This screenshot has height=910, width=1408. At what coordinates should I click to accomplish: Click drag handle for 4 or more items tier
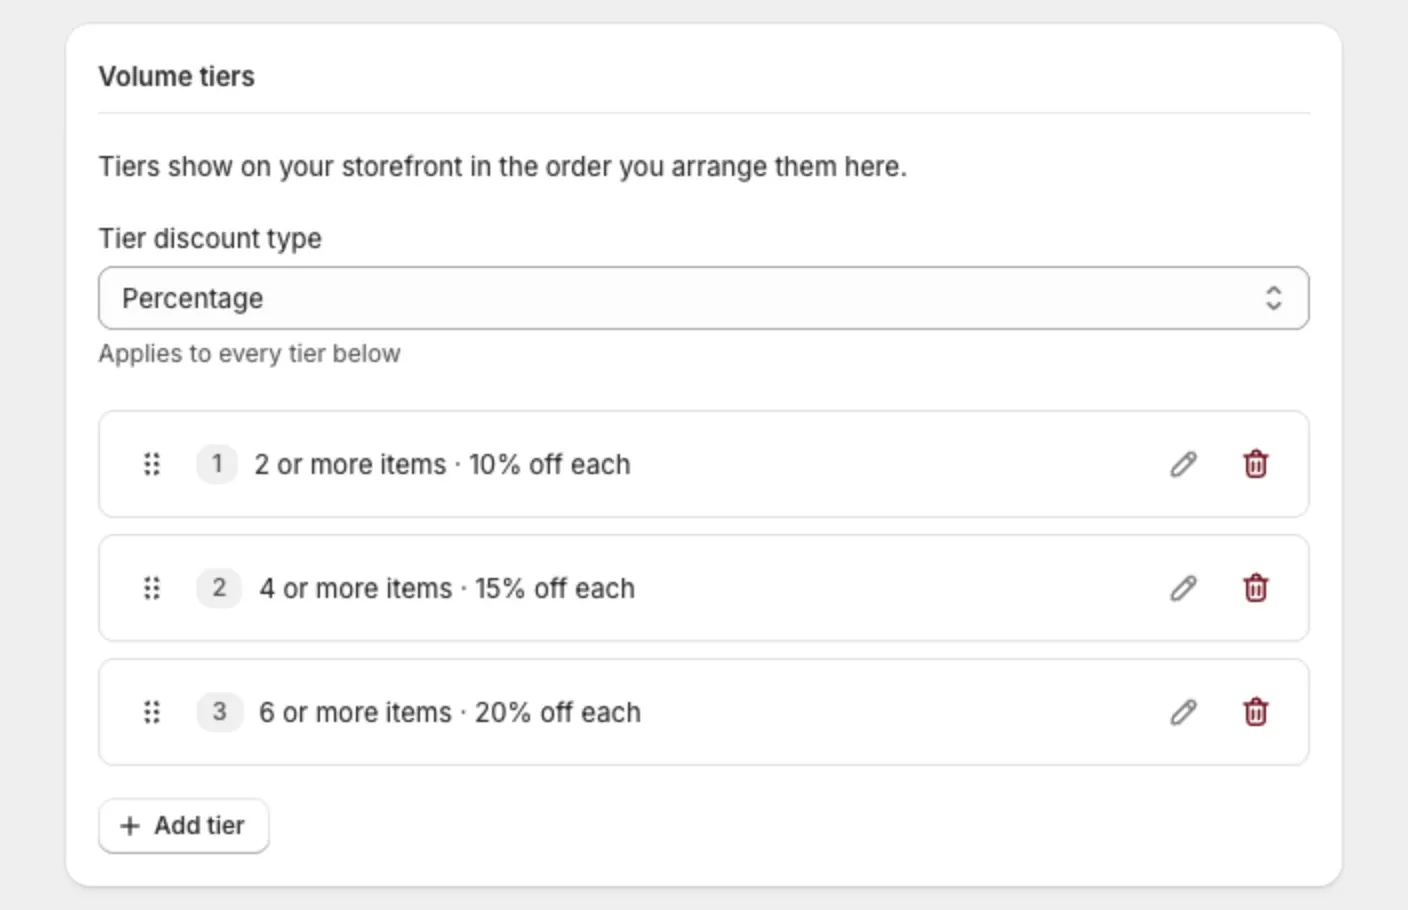coord(152,588)
